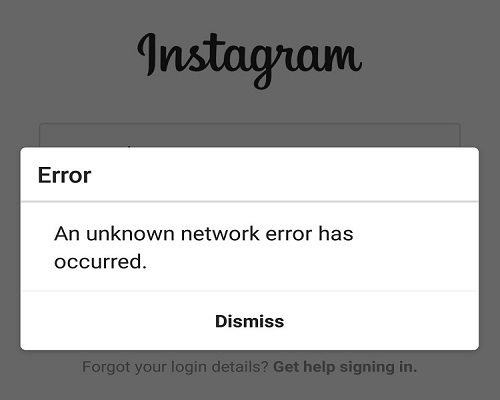The width and height of the screenshot is (500, 400).
Task: Tap the bold signing in link text
Action: coord(378,367)
